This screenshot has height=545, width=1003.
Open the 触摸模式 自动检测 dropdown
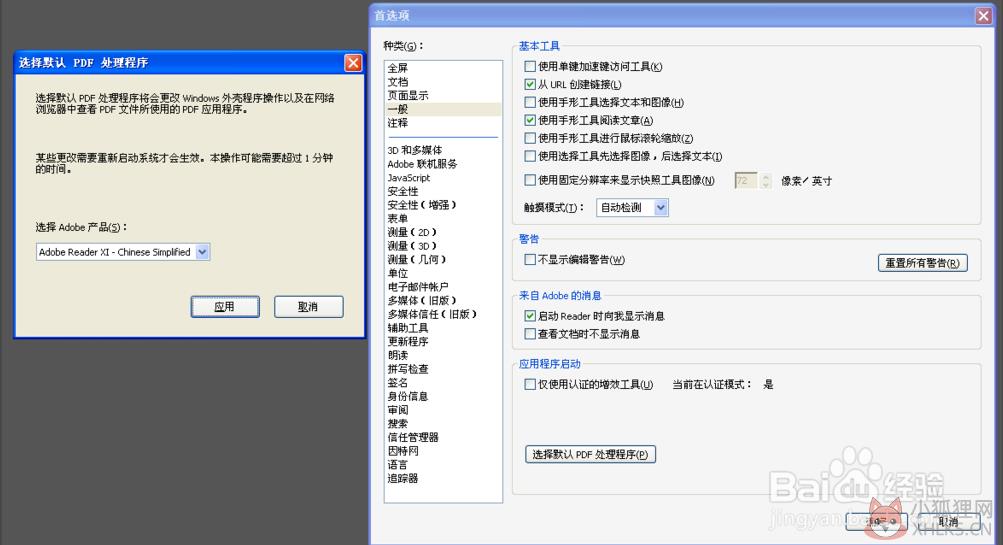pos(632,207)
